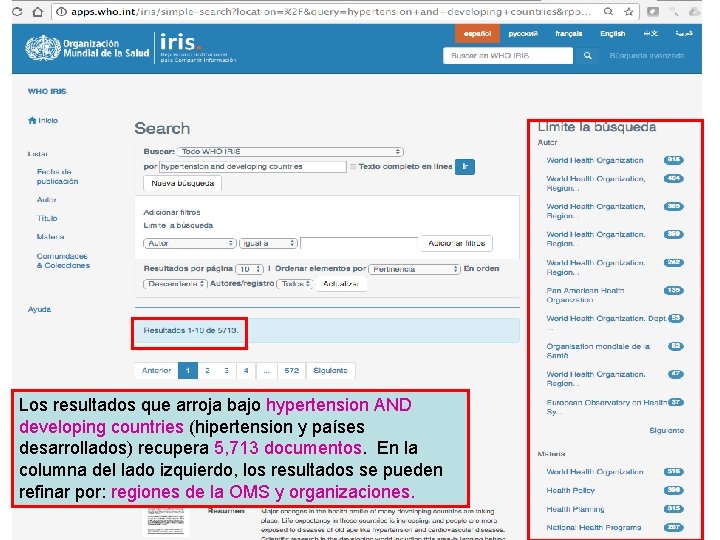Image resolution: width=720 pixels, height=540 pixels.
Task: Open the first result document thumbnail
Action: pos(165,521)
